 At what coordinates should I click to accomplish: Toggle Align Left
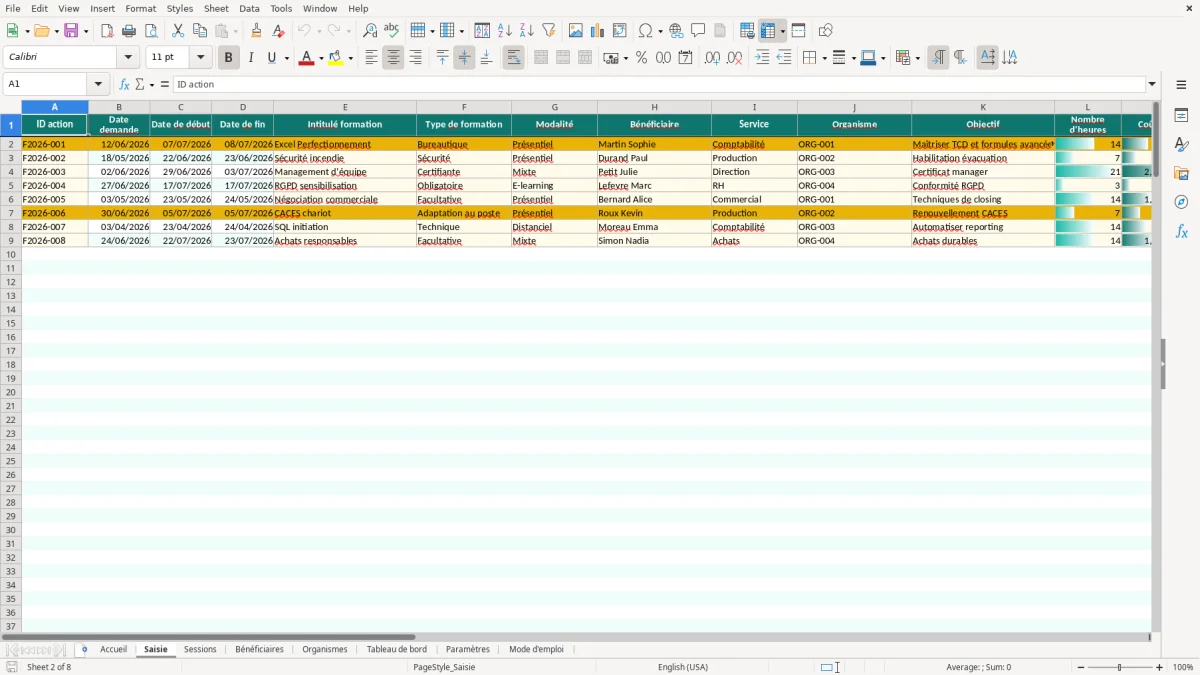pyautogui.click(x=371, y=58)
